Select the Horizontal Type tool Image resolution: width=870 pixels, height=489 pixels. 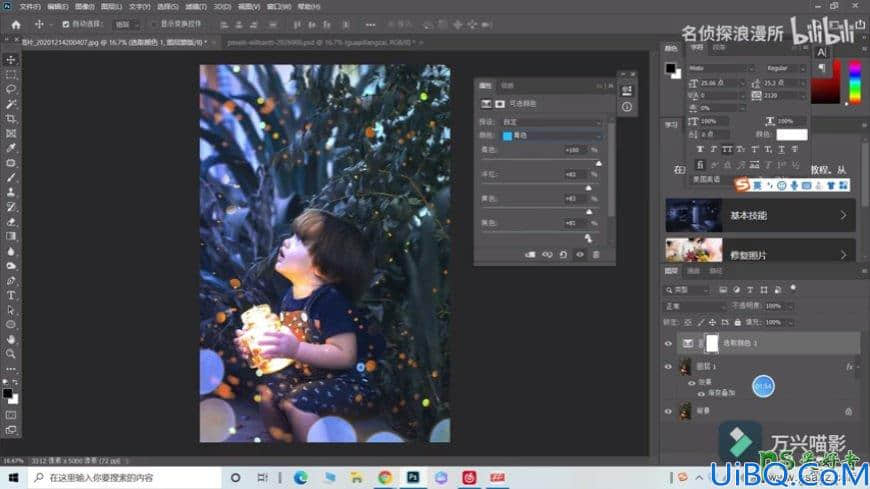[11, 295]
